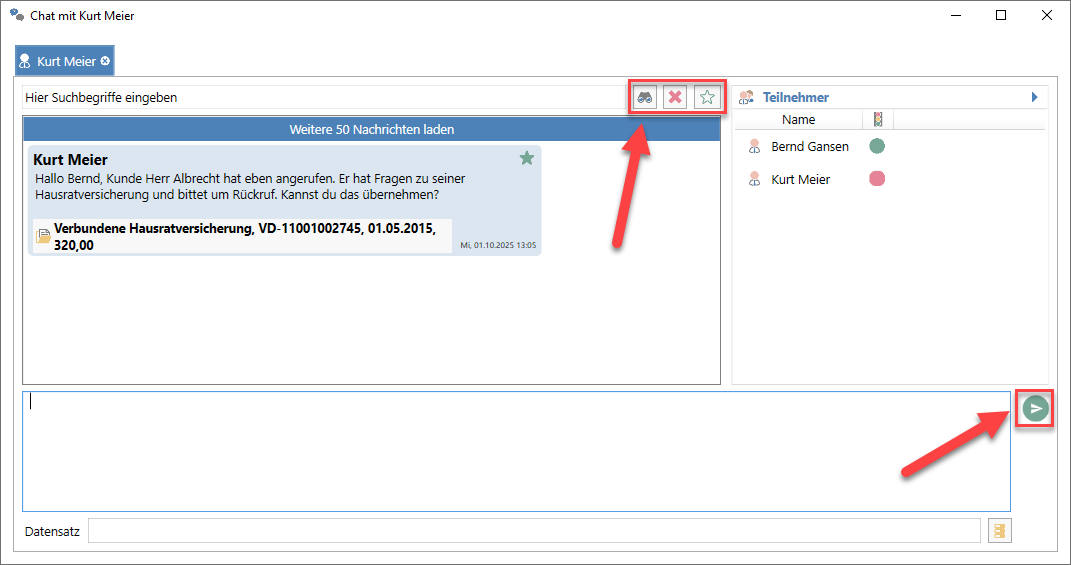This screenshot has width=1071, height=565.
Task: Unmark the favorite star on Kurt Meier's message
Action: 527,159
